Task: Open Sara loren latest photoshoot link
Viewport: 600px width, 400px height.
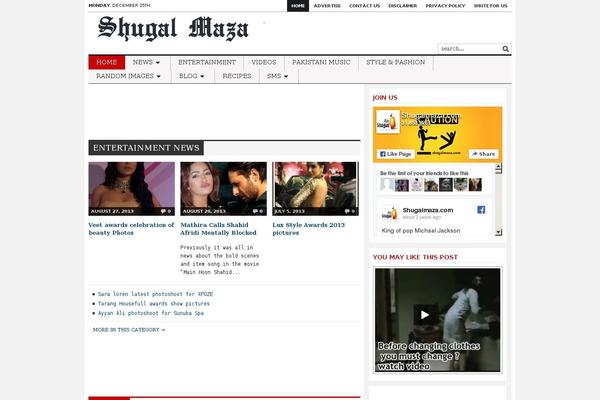Action: click(x=155, y=294)
